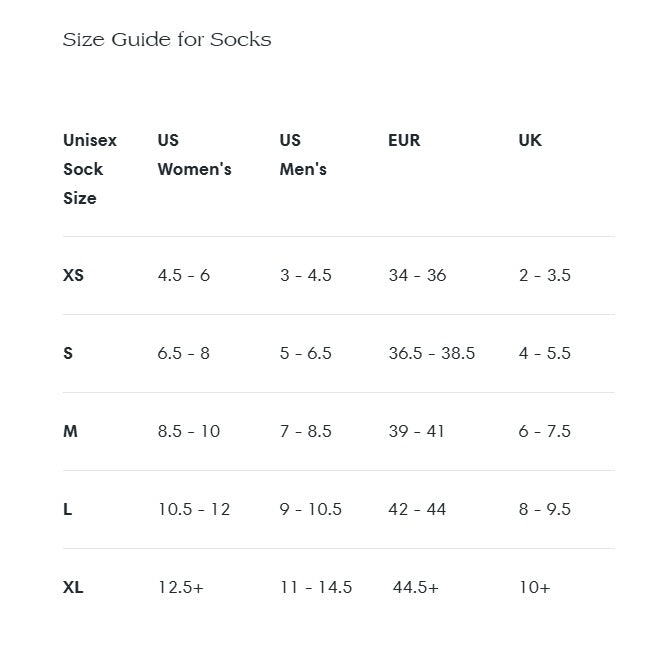Screen dimensions: 657x657
Task: Click the 12.5+ women's size cell
Action: point(181,587)
